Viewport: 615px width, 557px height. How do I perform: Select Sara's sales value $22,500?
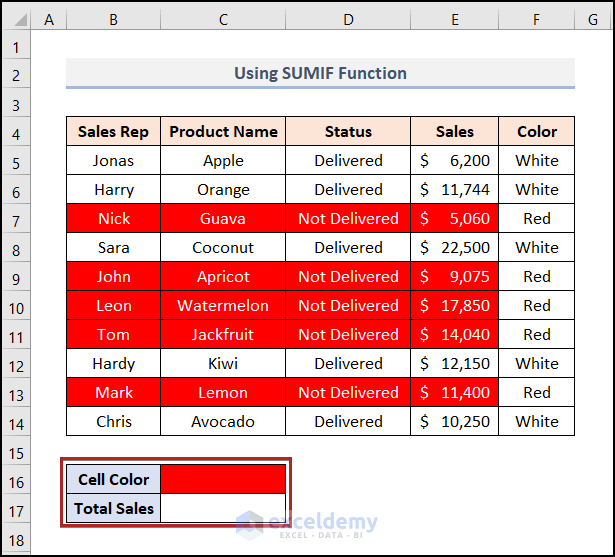coord(455,247)
